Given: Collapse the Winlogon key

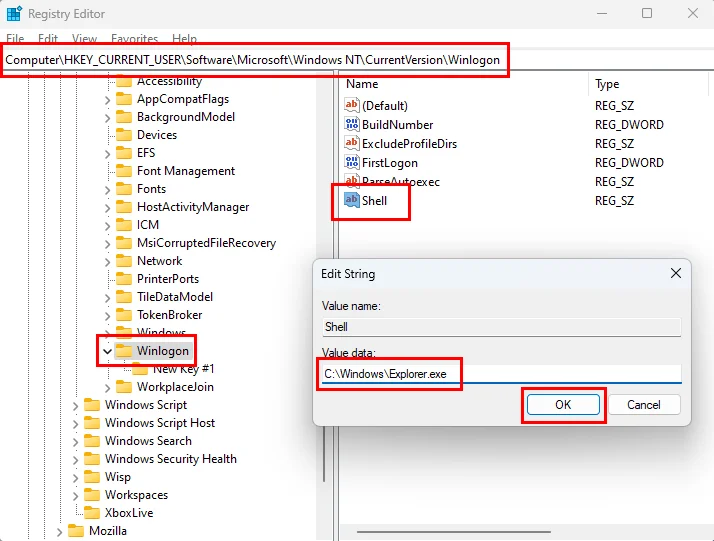Looking at the screenshot, I should [x=107, y=351].
